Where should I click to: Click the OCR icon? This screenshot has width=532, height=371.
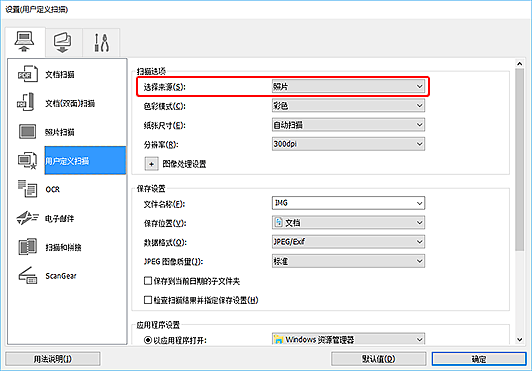(x=27, y=189)
